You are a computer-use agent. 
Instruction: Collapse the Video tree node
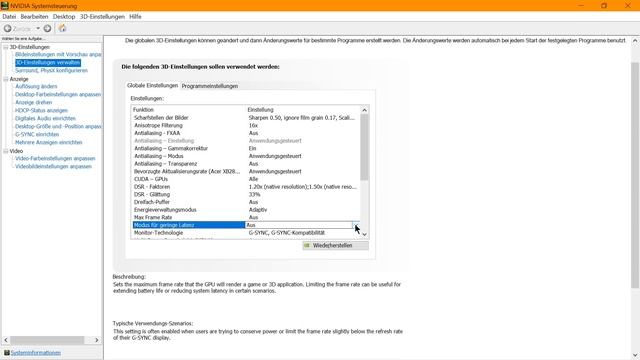tap(6, 151)
